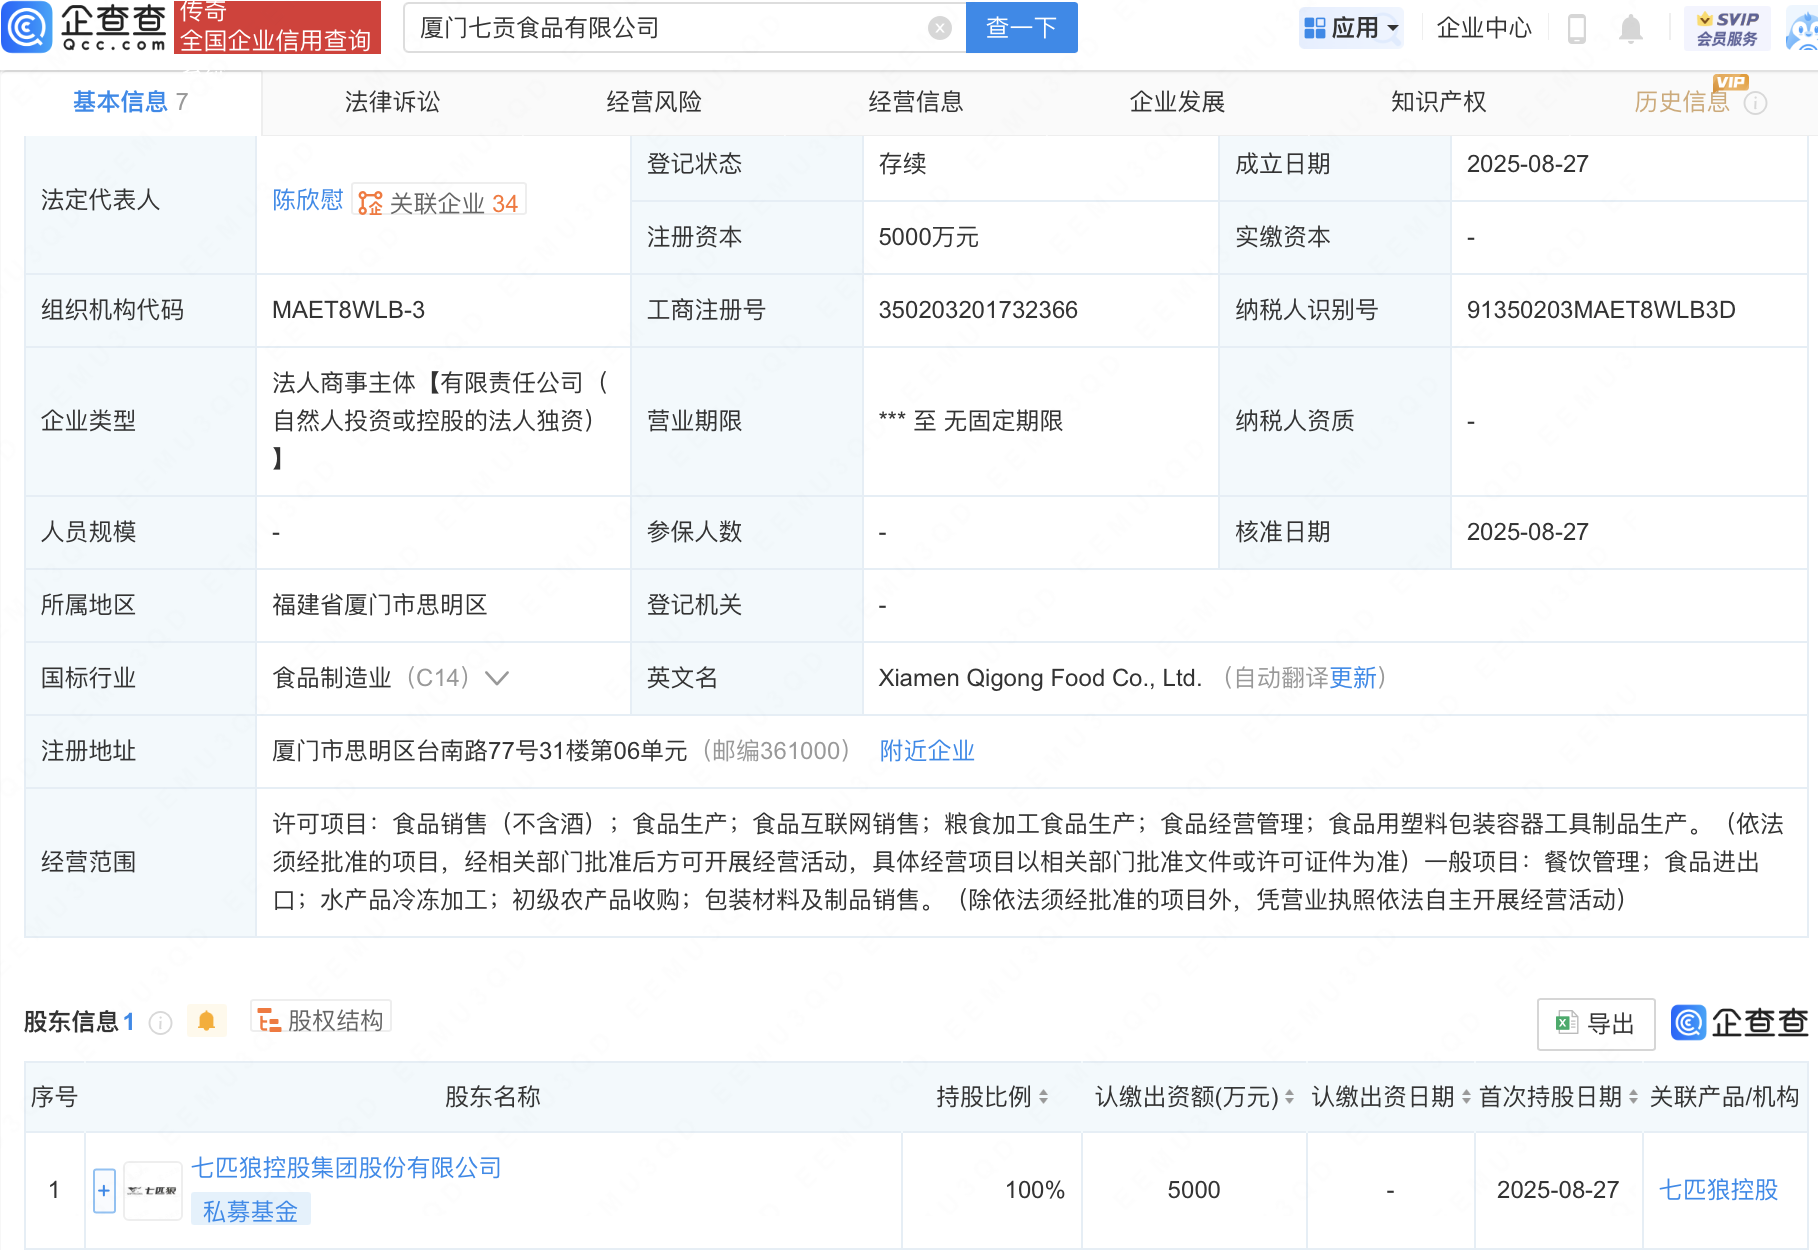
Task: Open the 知识产权 tab
Action: (1438, 102)
